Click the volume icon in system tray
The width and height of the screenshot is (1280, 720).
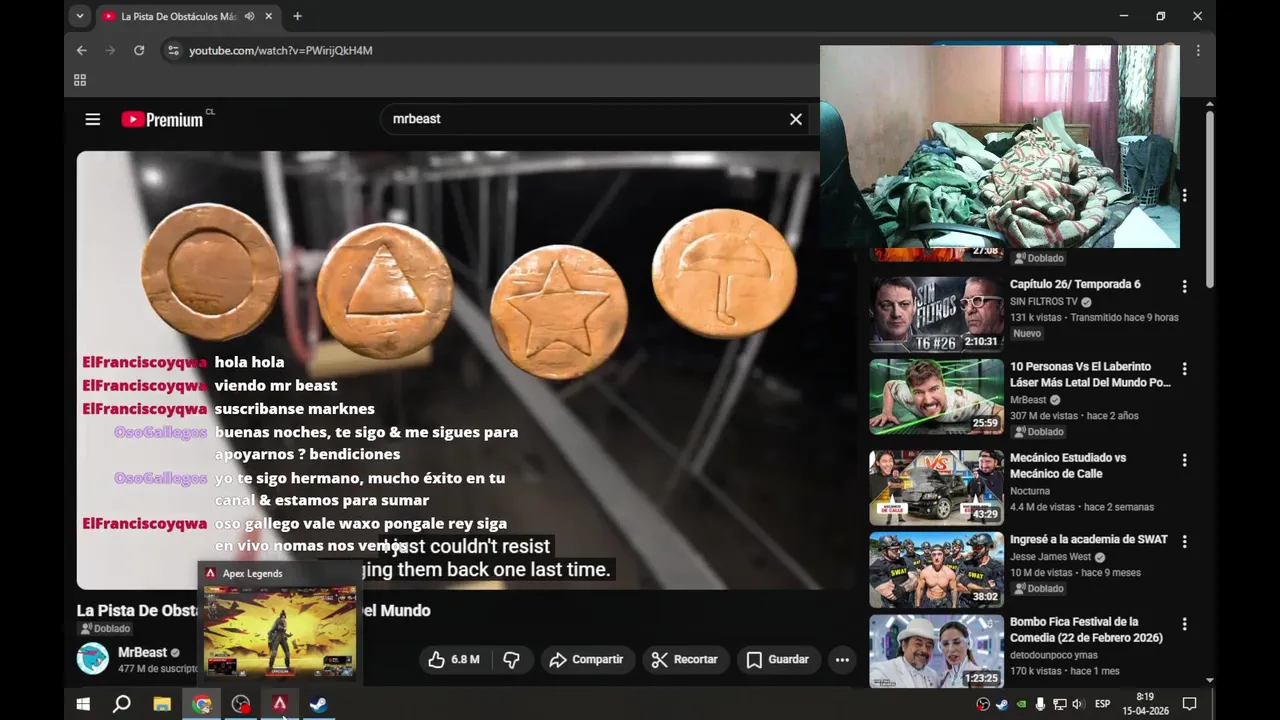(1078, 704)
